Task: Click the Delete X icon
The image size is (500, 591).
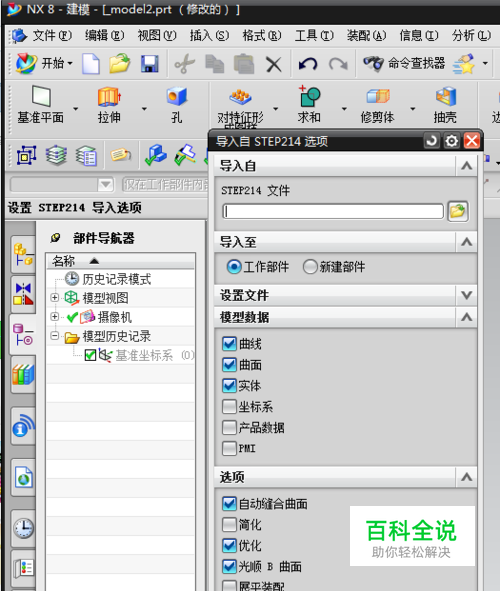Action: point(274,64)
